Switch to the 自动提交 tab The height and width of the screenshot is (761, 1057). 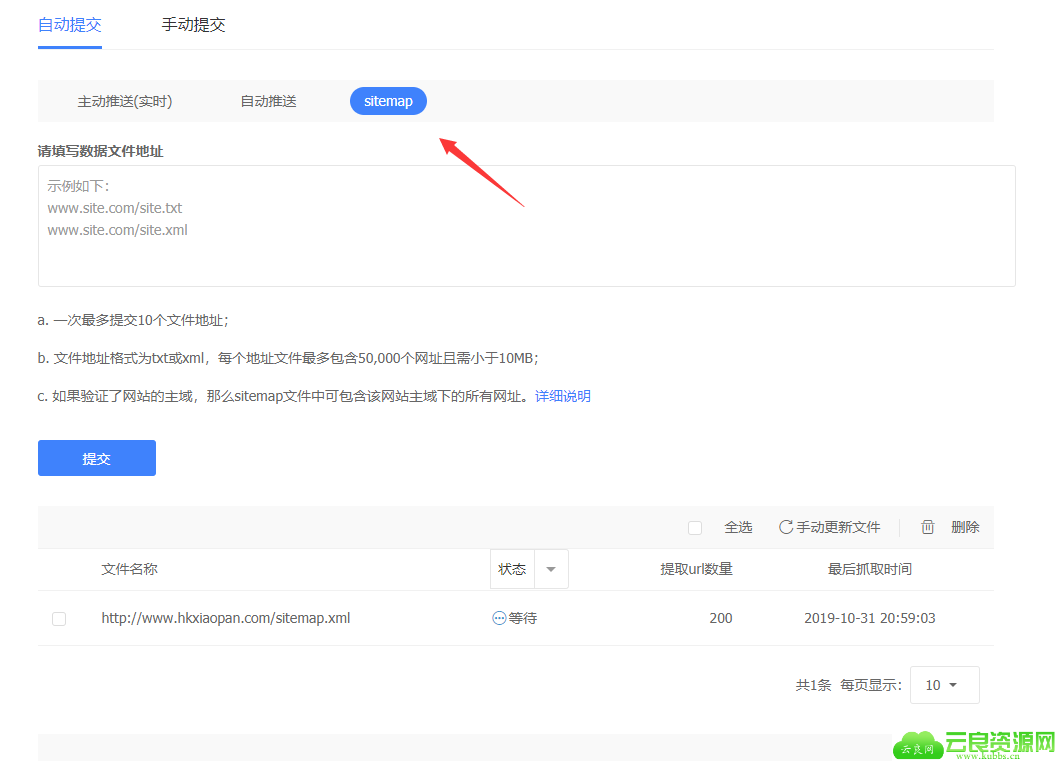click(x=69, y=25)
